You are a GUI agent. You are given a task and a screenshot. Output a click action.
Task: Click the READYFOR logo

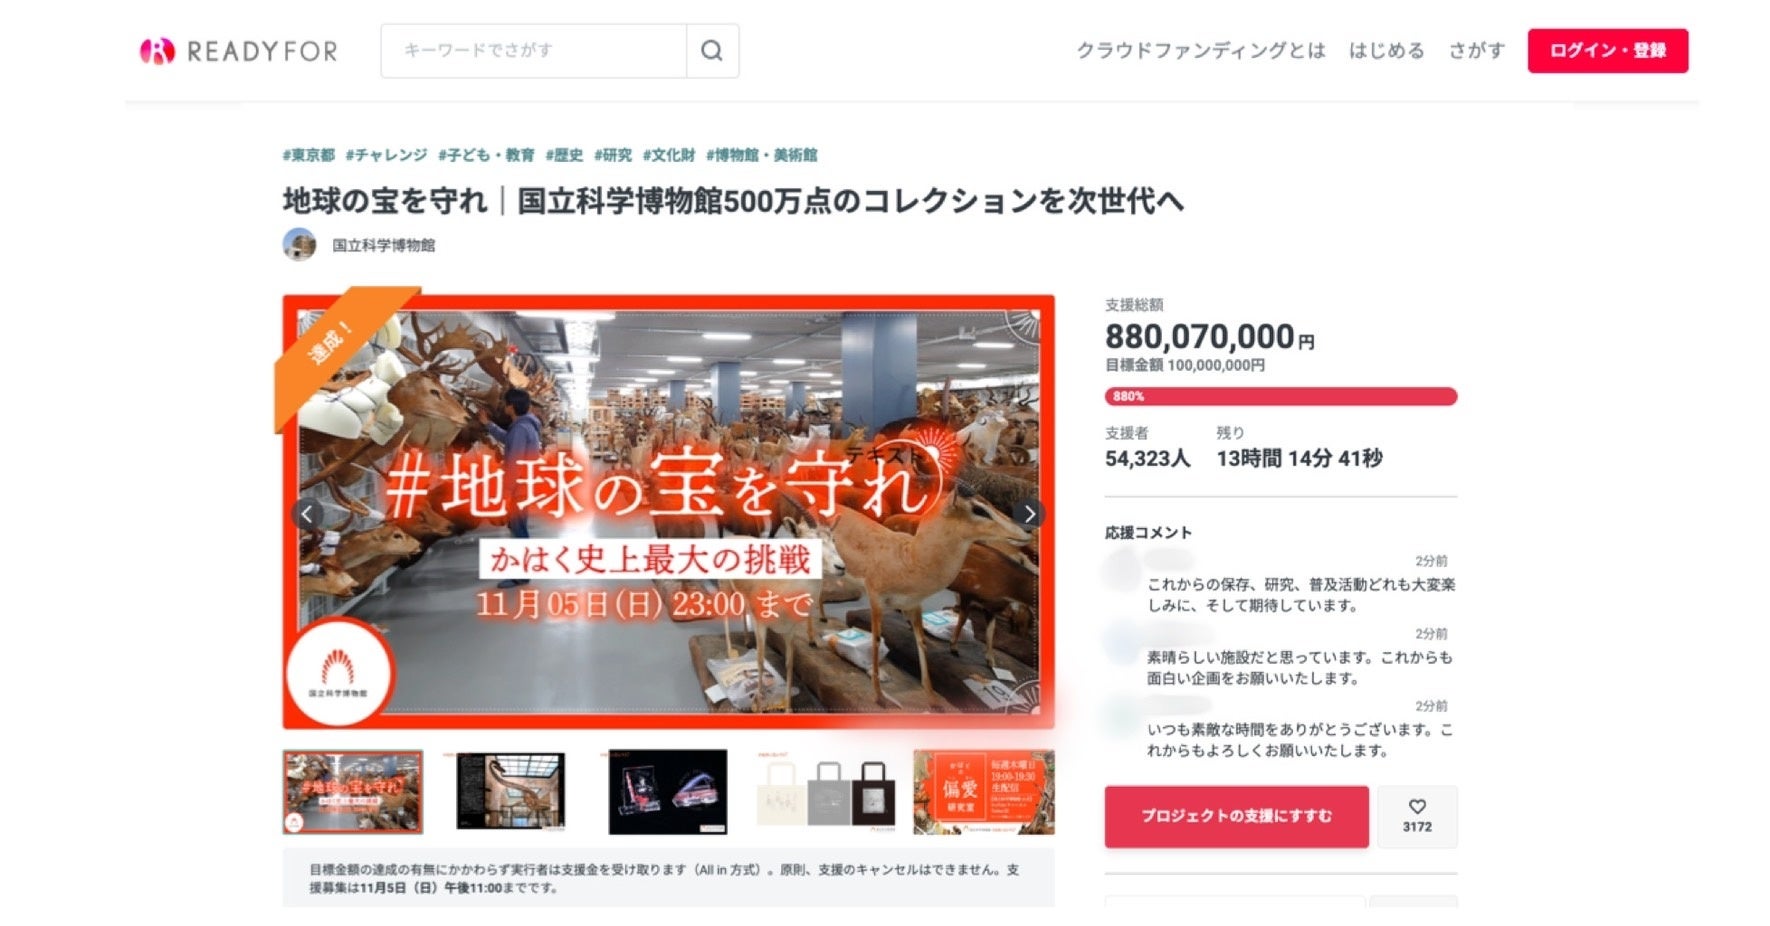coord(238,51)
